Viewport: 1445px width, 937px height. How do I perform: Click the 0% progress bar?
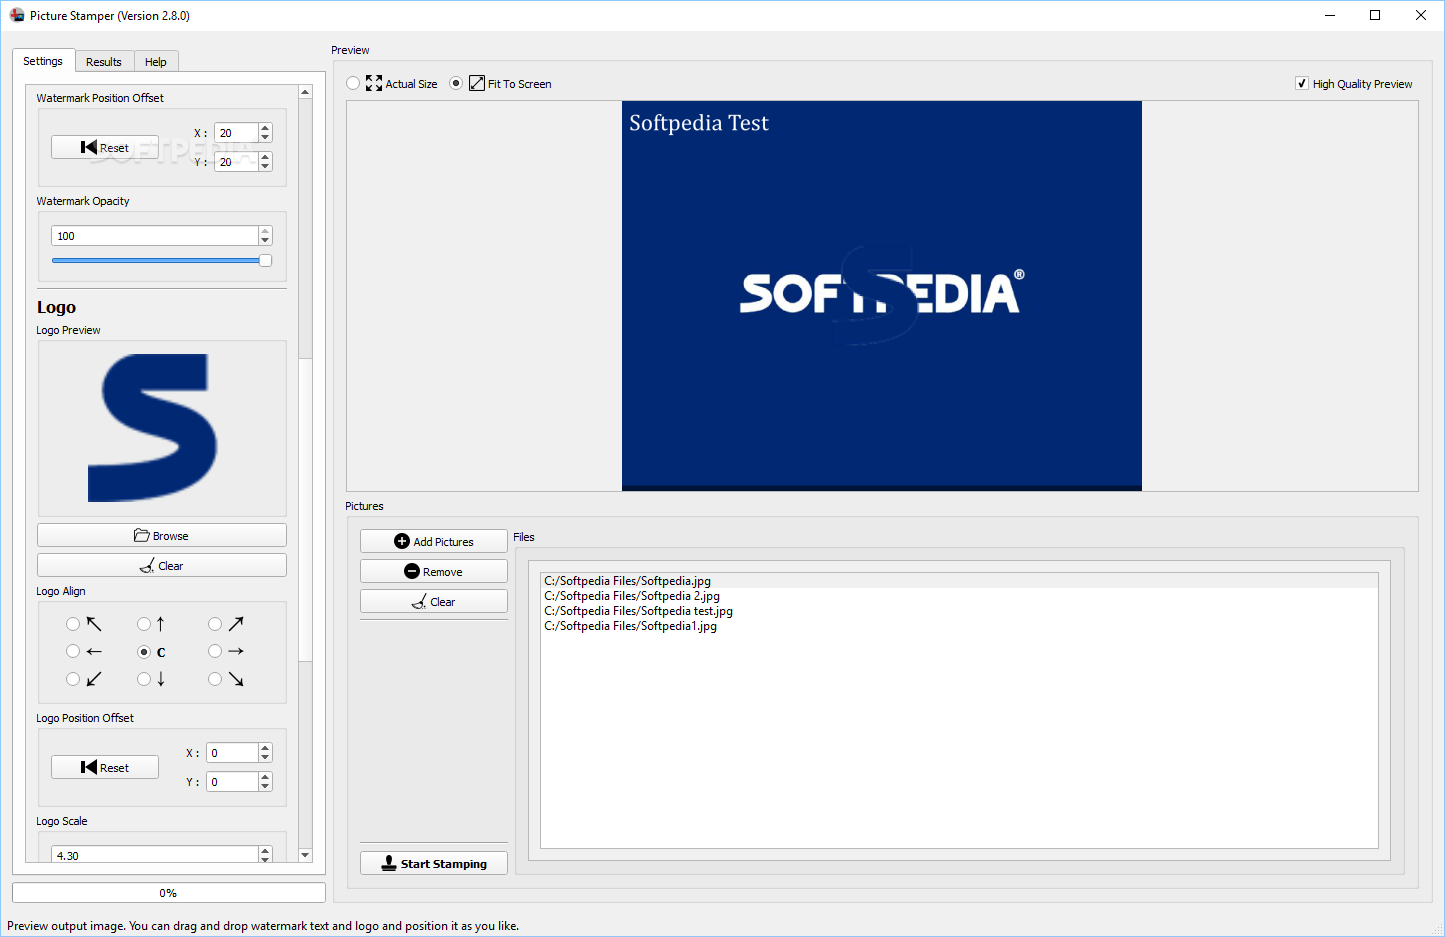169,893
